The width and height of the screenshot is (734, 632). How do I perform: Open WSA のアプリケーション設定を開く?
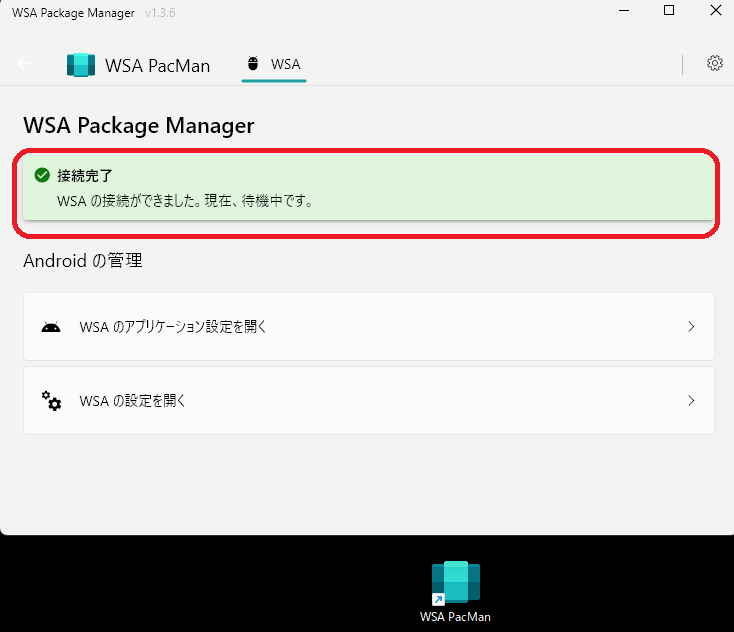pyautogui.click(x=369, y=326)
